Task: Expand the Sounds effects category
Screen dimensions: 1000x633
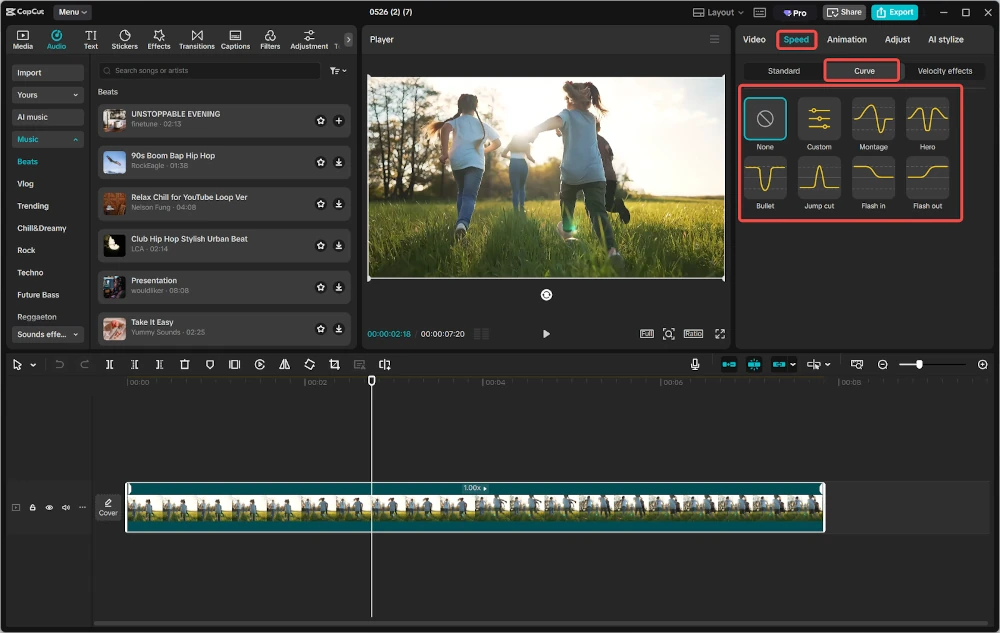Action: pyautogui.click(x=47, y=334)
